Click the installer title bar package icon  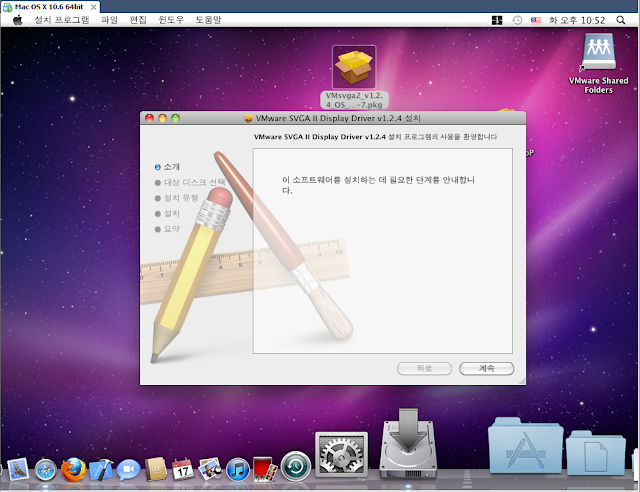[248, 118]
